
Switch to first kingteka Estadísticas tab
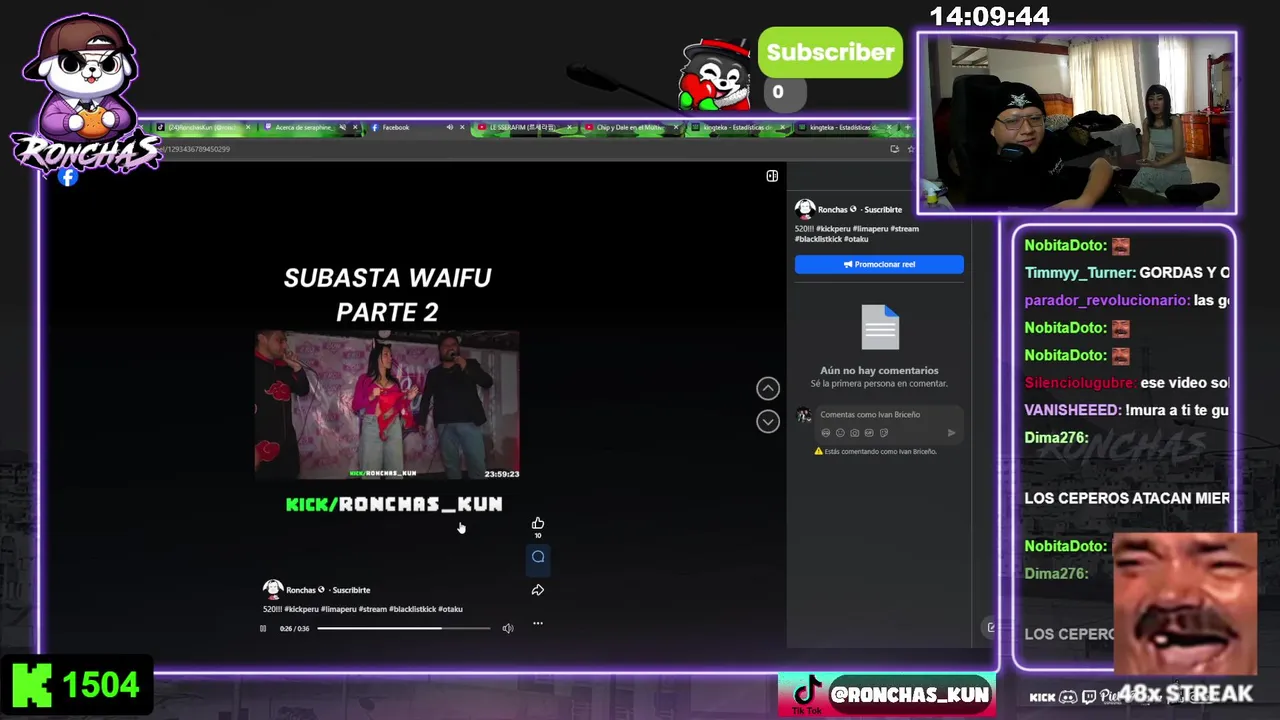(737, 127)
